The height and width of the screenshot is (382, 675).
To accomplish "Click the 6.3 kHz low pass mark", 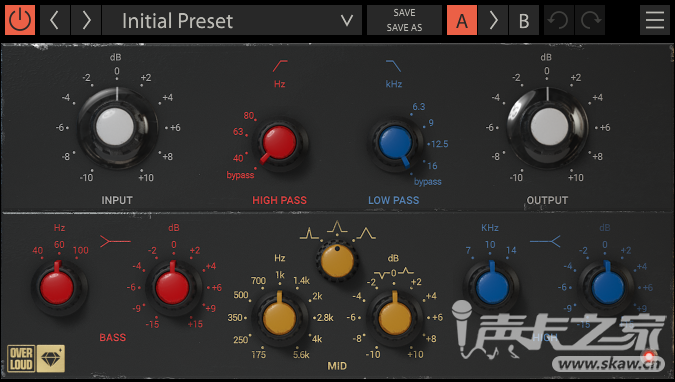I will [x=418, y=106].
